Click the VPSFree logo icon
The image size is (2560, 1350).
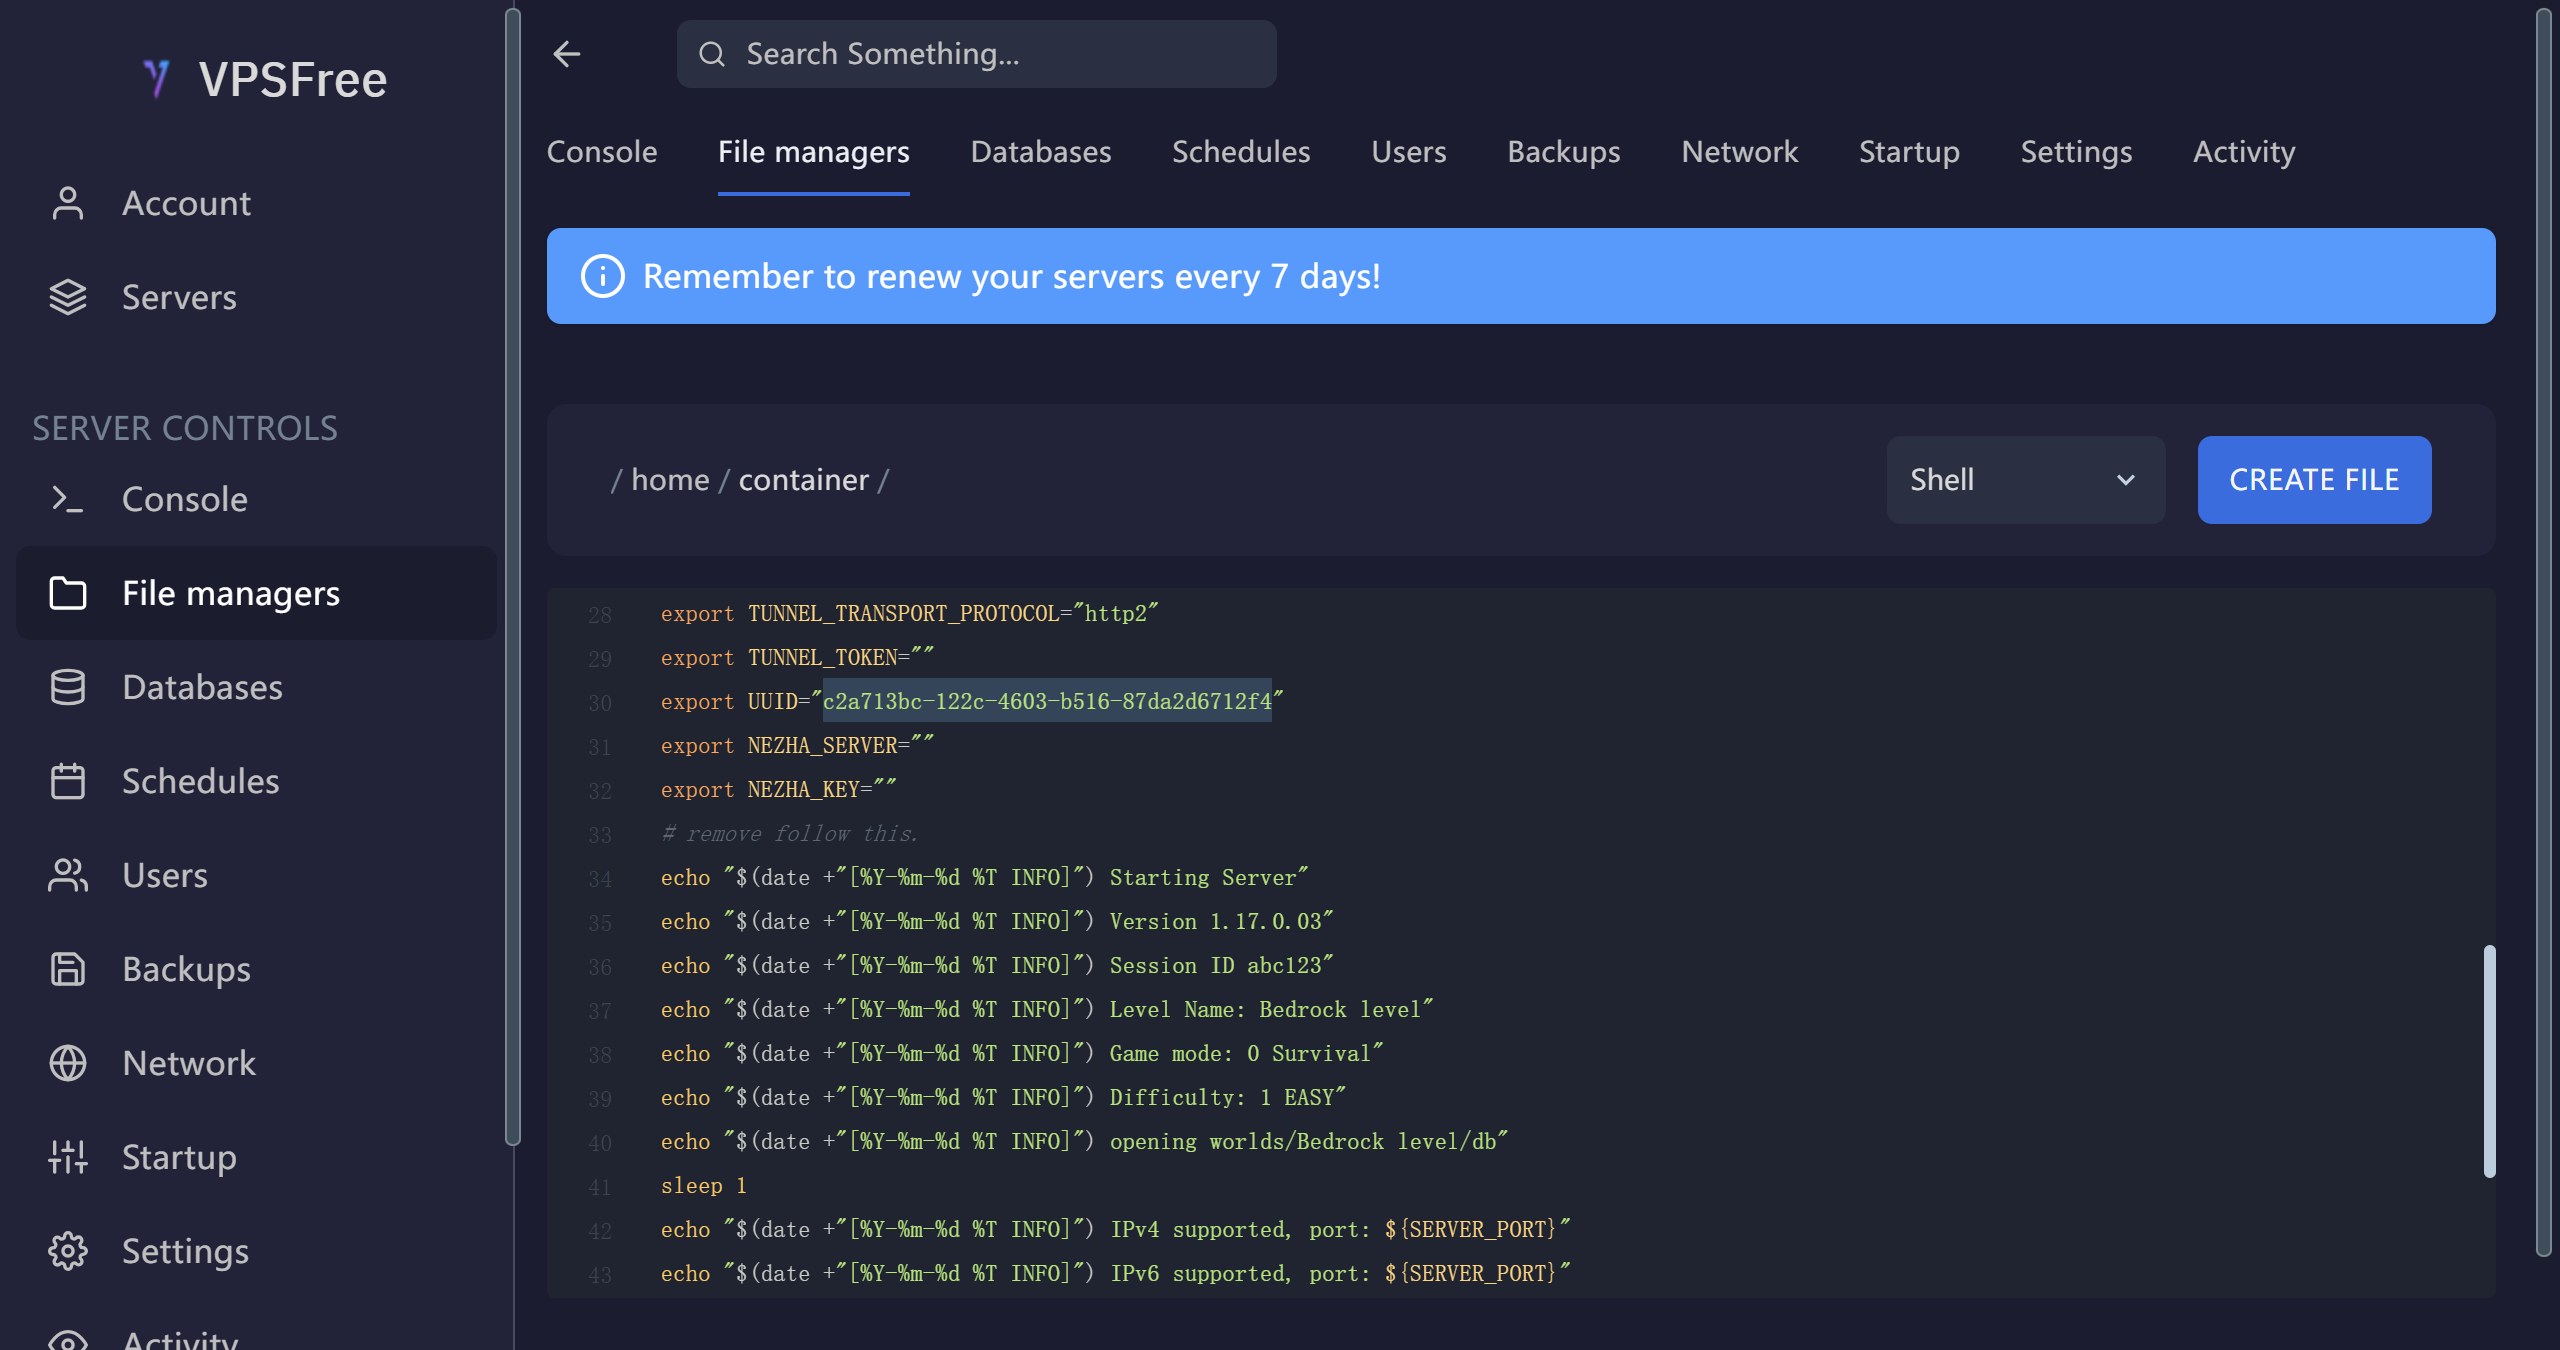pos(157,79)
